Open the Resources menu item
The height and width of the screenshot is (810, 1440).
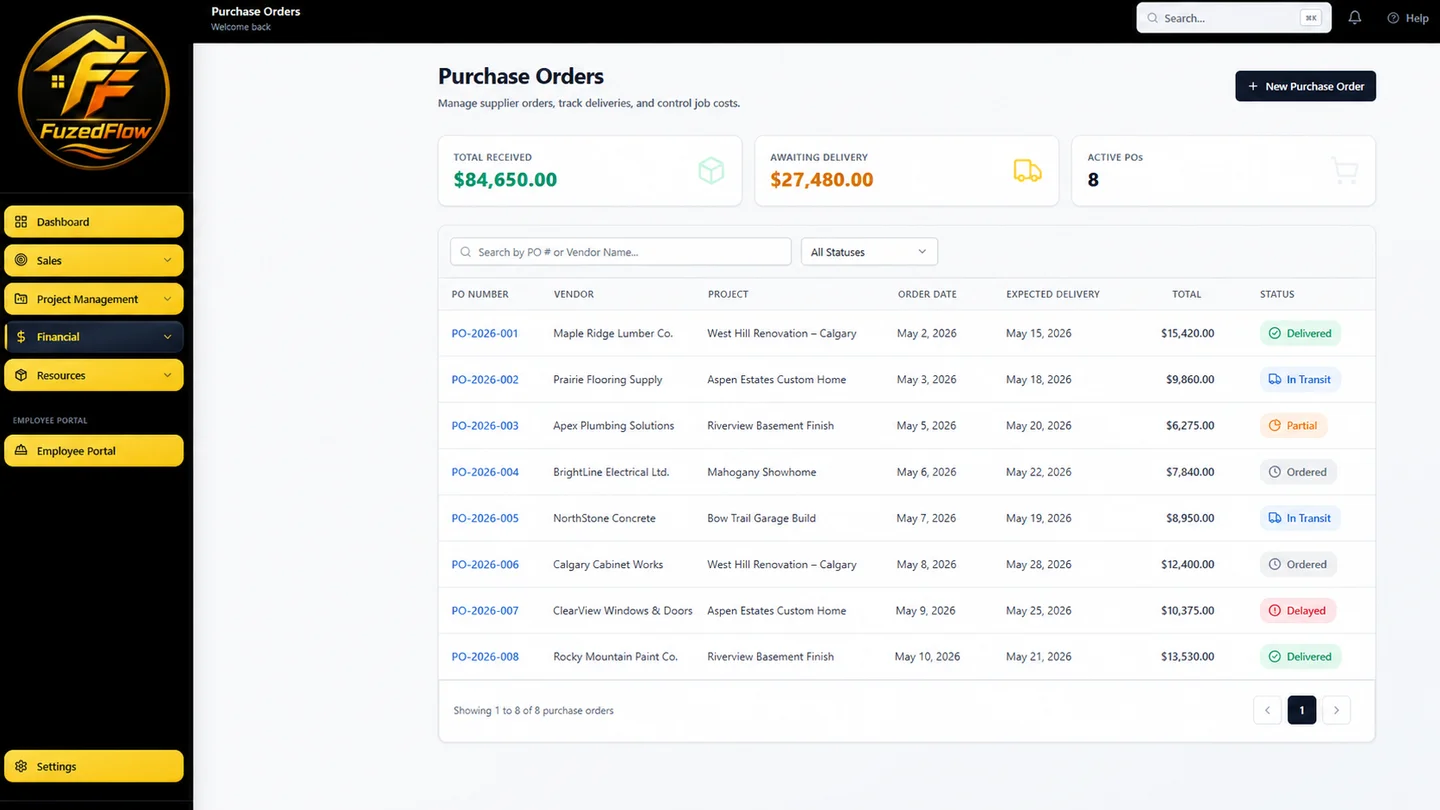(x=94, y=376)
